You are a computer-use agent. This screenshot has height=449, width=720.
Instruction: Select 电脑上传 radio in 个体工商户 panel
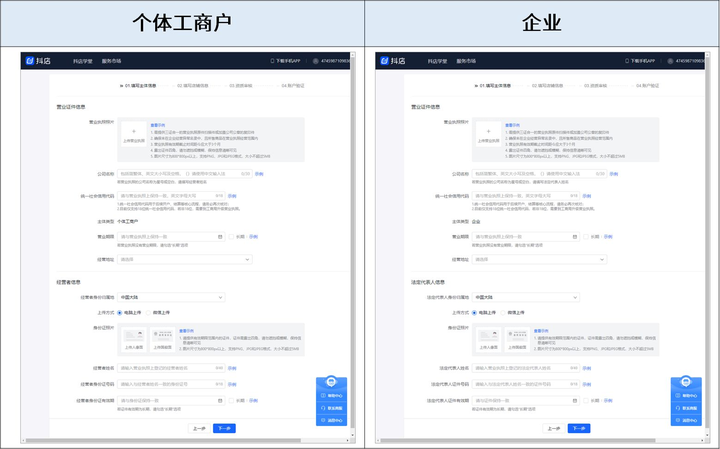(120, 313)
